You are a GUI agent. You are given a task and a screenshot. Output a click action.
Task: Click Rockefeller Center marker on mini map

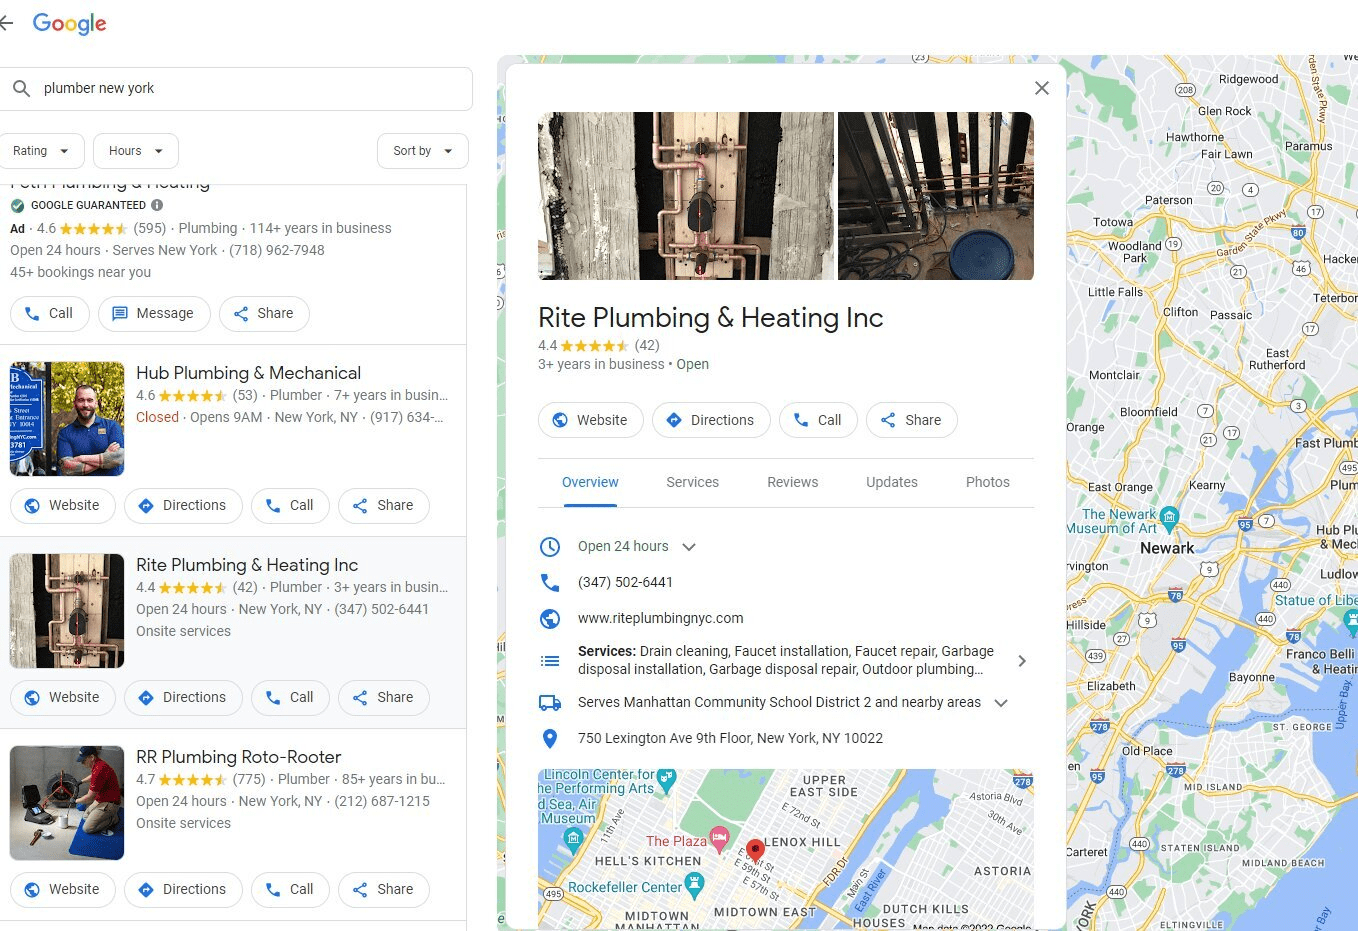(694, 884)
